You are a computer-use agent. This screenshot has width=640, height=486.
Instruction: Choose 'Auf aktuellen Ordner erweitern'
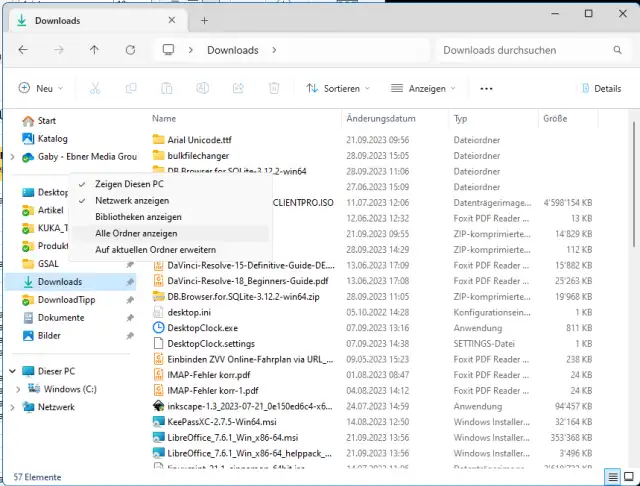pos(155,248)
